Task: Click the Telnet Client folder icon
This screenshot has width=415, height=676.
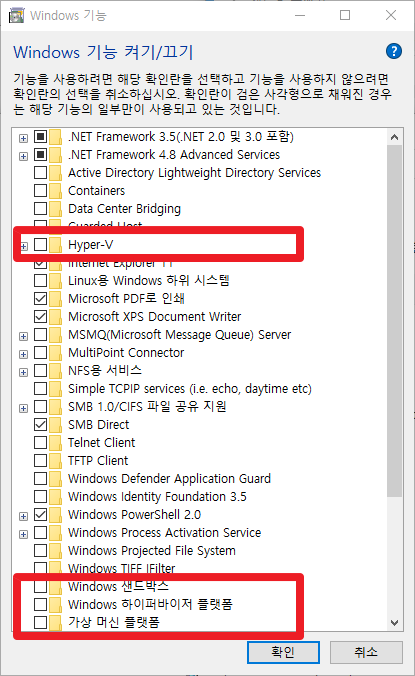Action: [x=55, y=443]
